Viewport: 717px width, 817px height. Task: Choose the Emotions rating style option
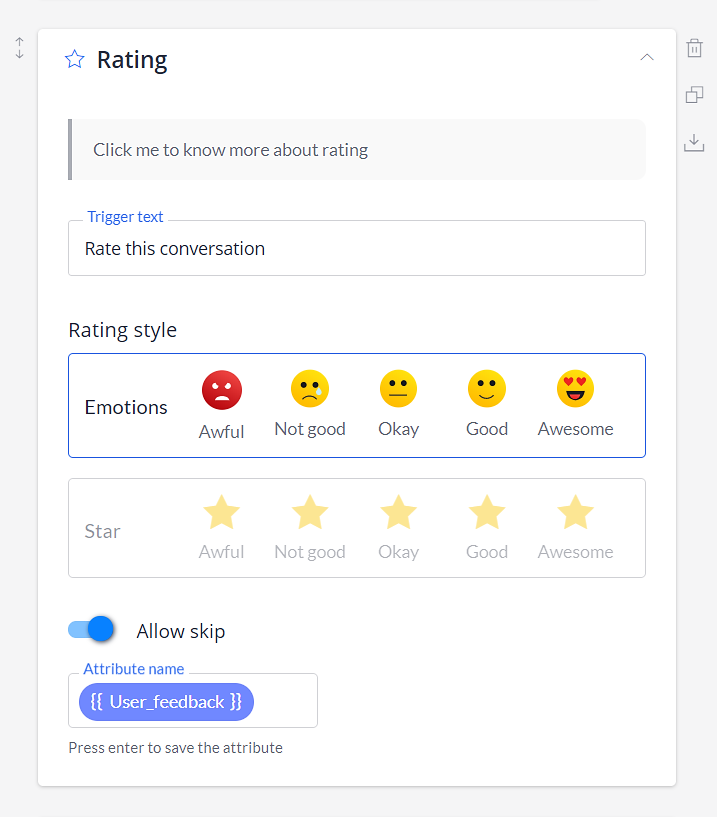(357, 405)
